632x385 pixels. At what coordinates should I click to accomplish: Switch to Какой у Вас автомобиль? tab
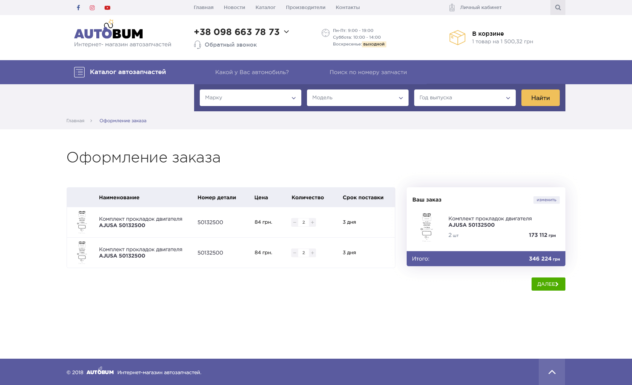pos(252,72)
